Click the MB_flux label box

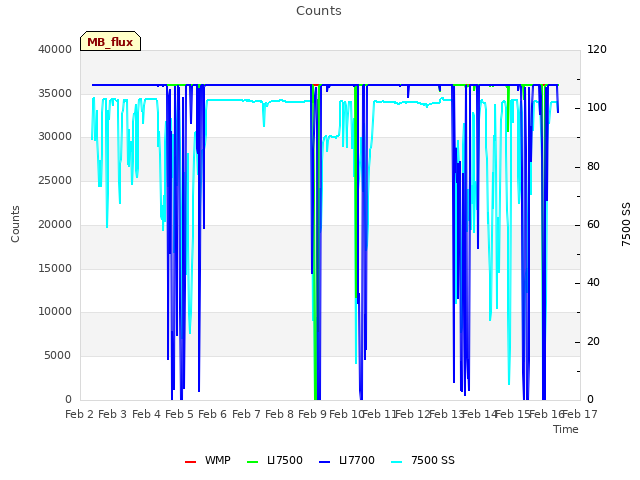pyautogui.click(x=110, y=41)
